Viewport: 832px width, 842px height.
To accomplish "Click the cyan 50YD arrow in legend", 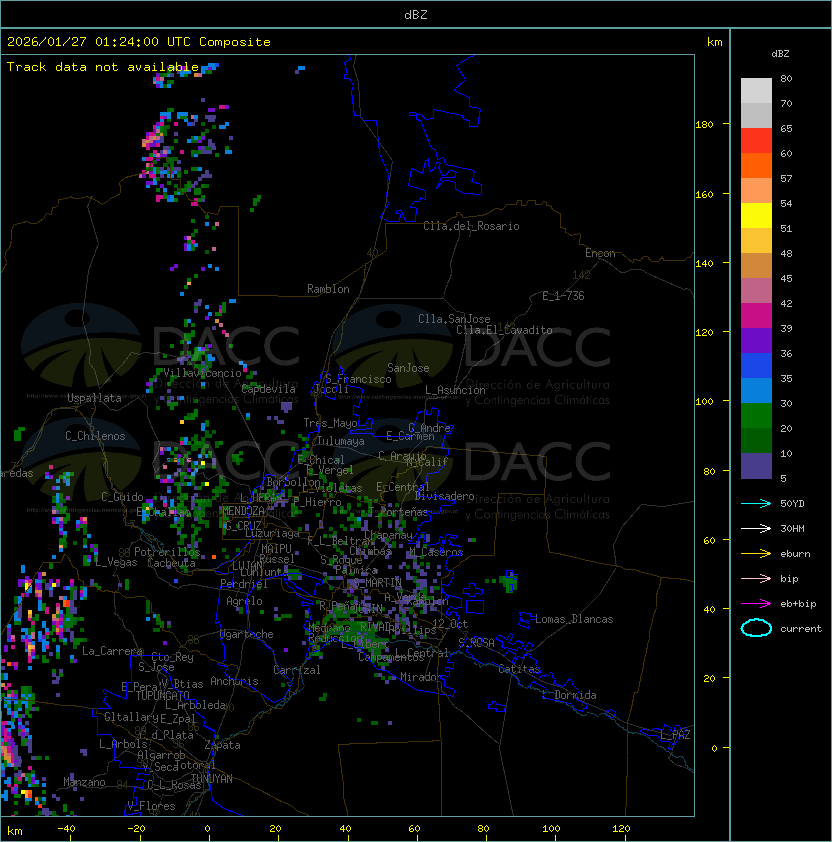I will tap(756, 503).
